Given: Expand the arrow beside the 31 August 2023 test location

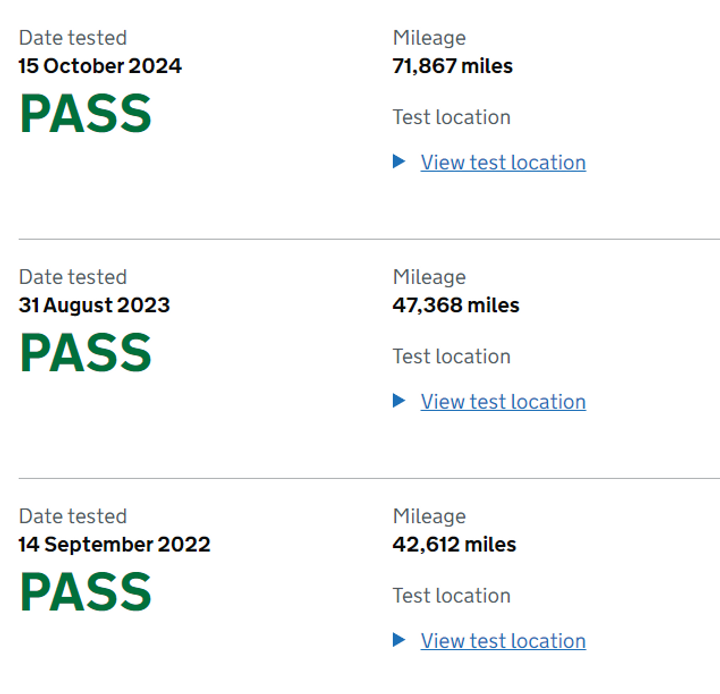Looking at the screenshot, I should [x=400, y=401].
